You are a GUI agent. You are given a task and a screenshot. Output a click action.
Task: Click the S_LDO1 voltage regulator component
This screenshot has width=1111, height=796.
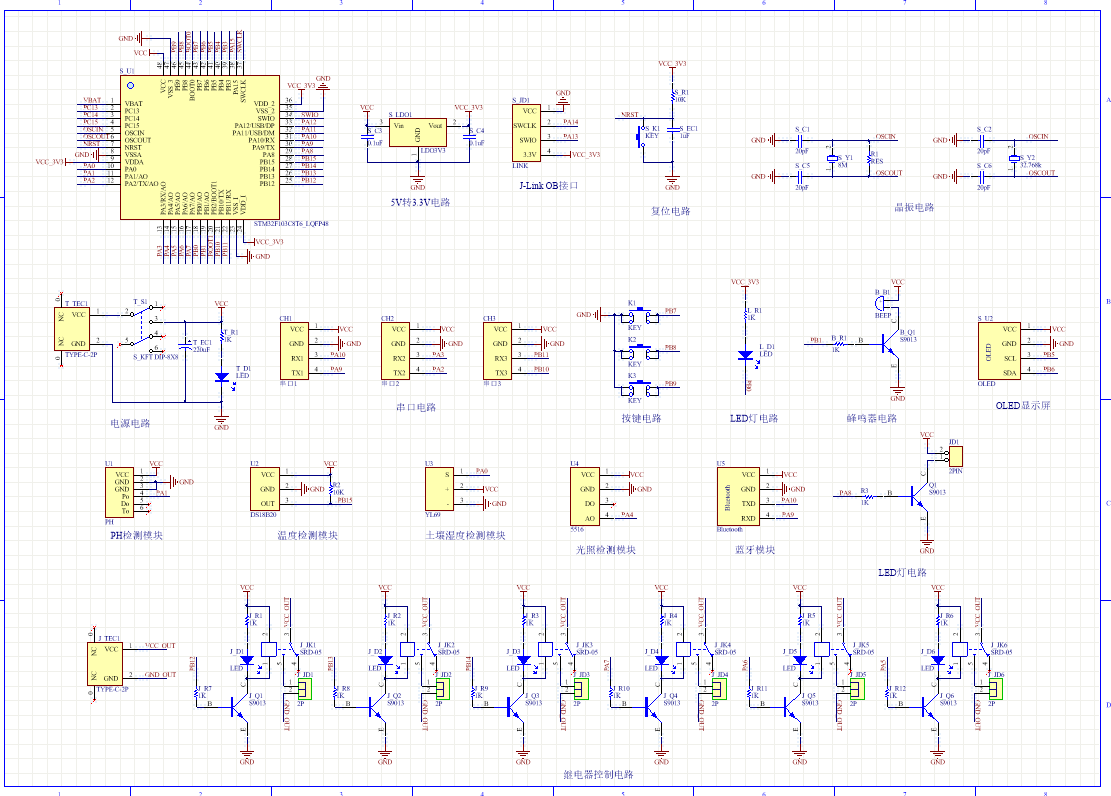[418, 133]
